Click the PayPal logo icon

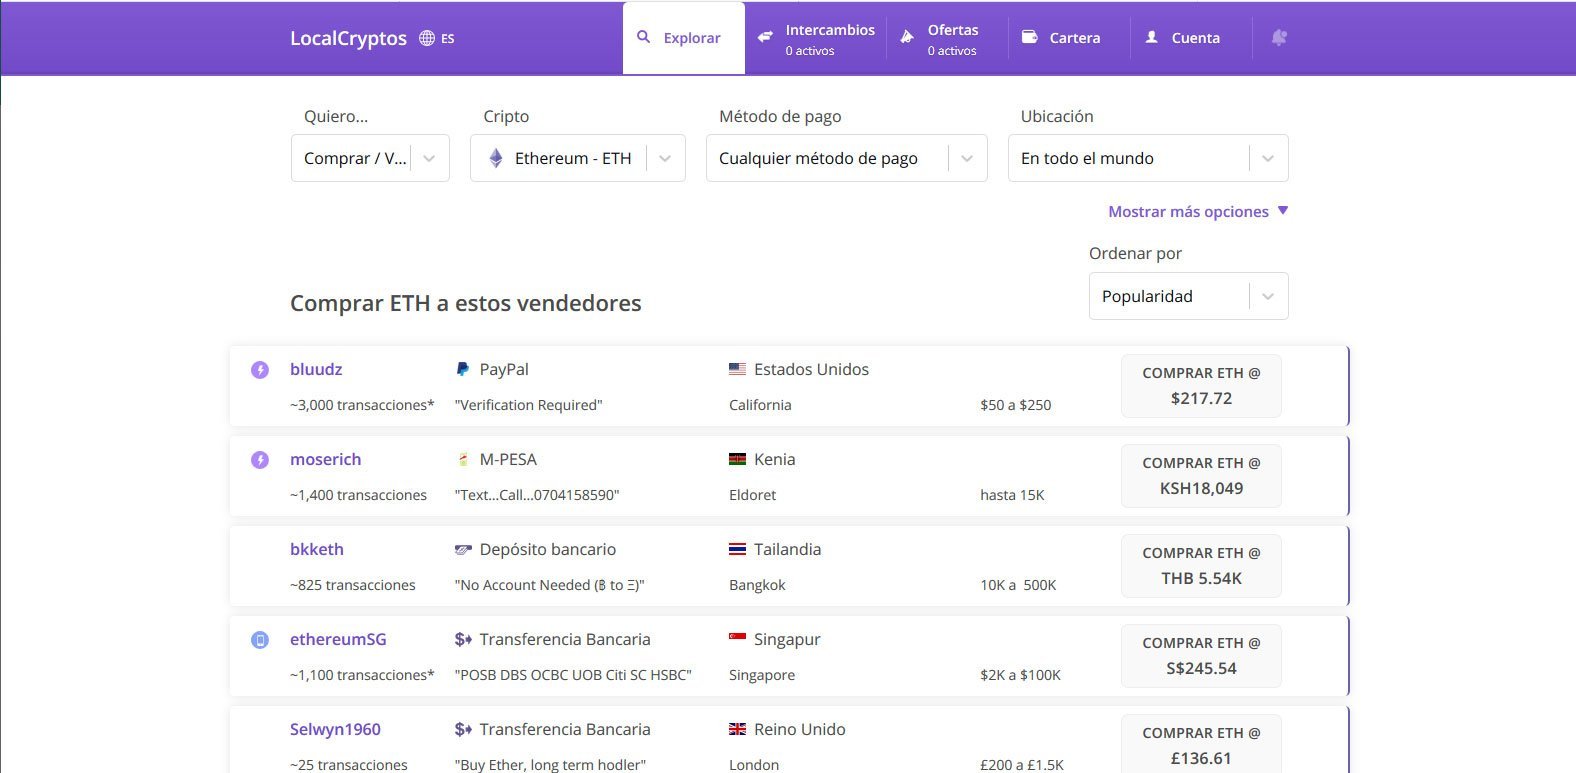[x=463, y=369]
